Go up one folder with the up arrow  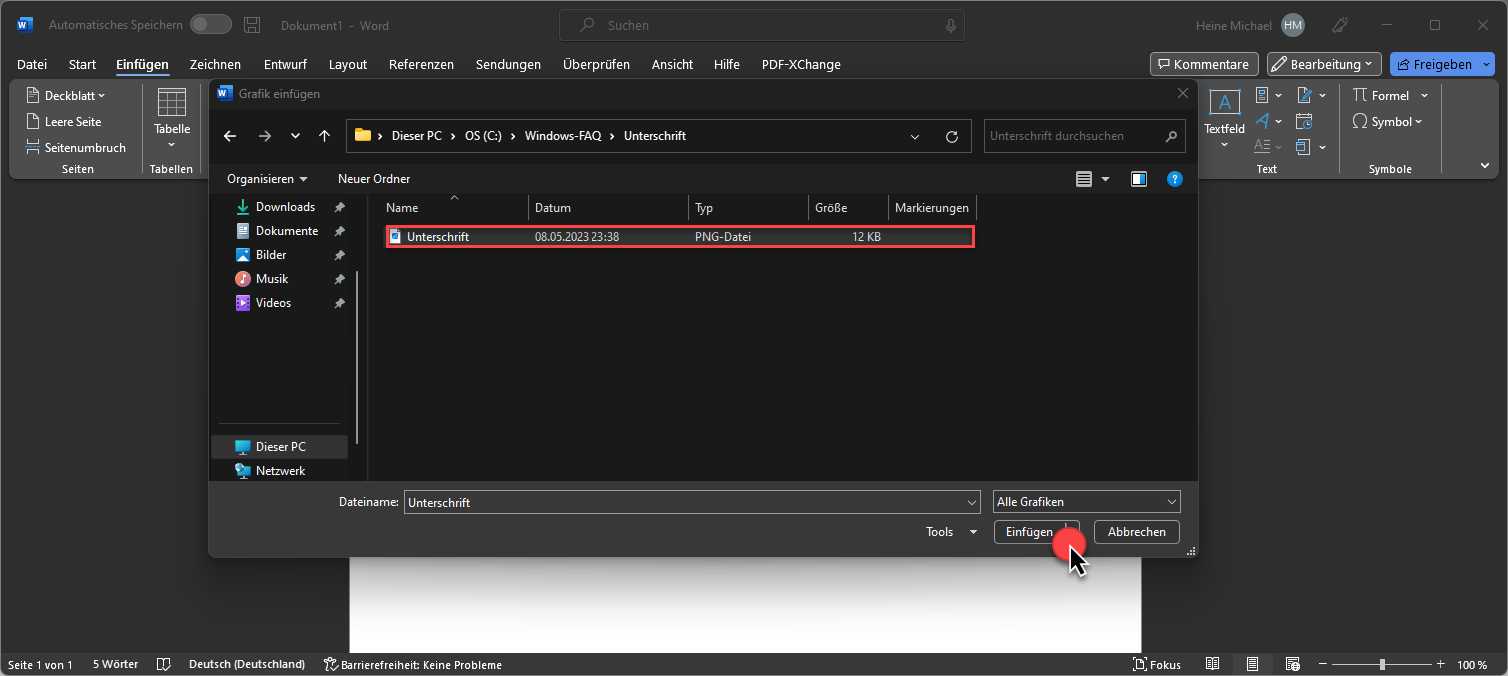pos(324,136)
